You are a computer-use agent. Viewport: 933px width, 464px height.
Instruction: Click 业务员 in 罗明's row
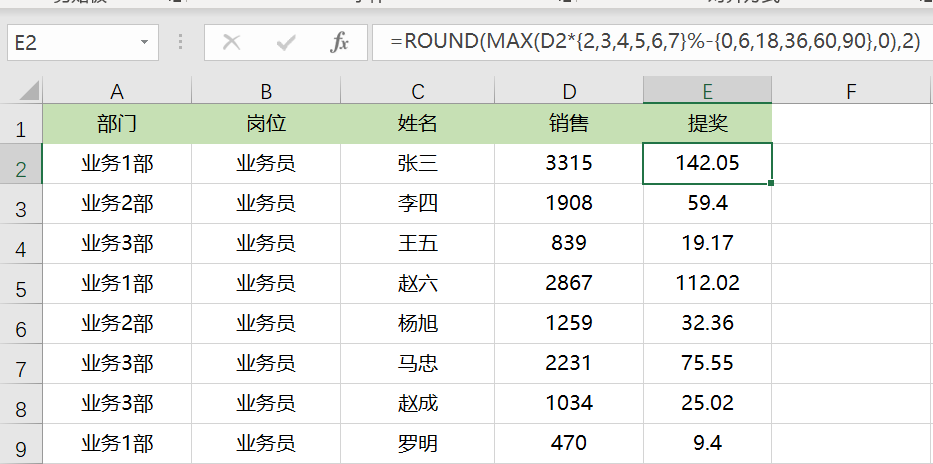pos(266,444)
